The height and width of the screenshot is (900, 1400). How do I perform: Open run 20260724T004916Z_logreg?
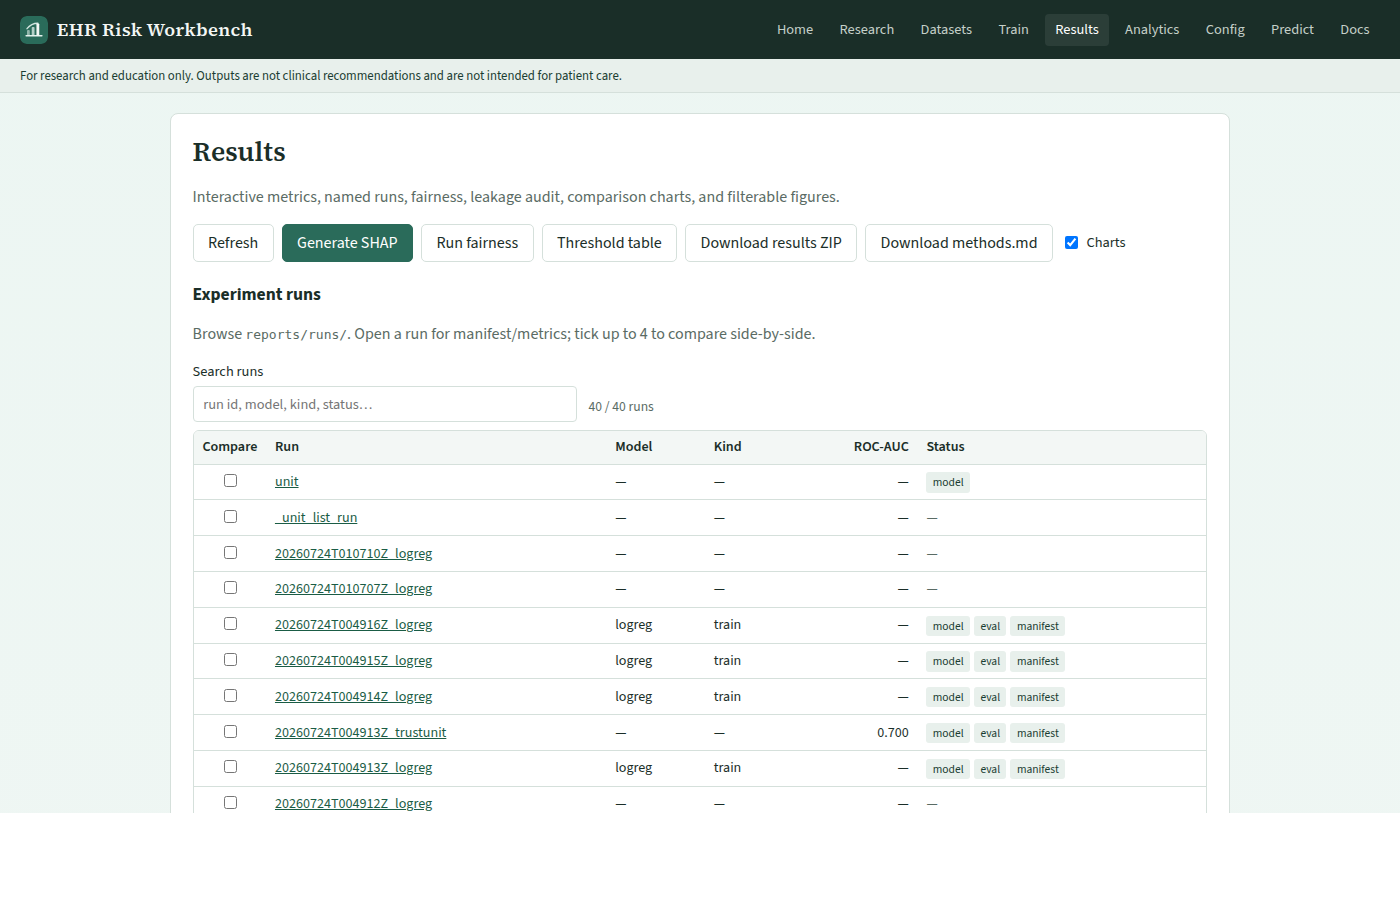(354, 625)
